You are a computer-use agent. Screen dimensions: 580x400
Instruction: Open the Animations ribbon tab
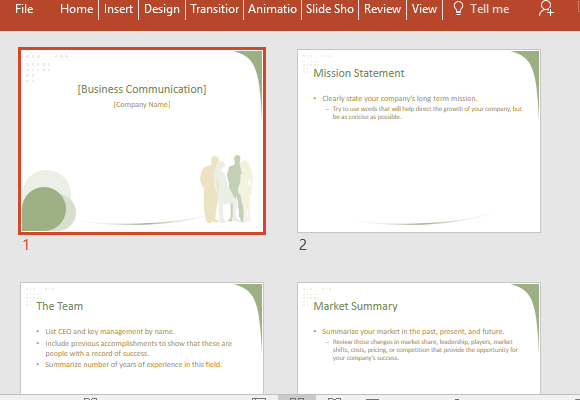(x=272, y=9)
